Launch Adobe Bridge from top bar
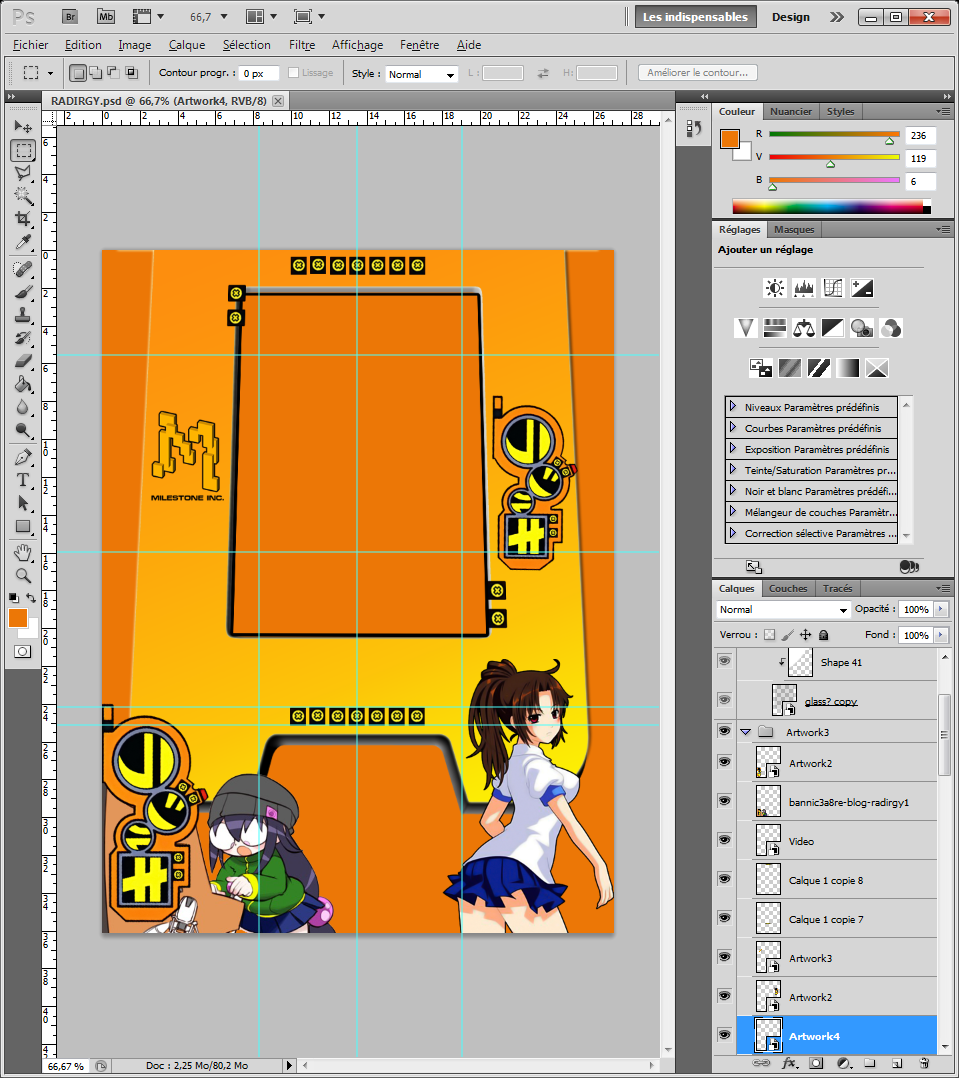The image size is (959, 1078). point(70,16)
